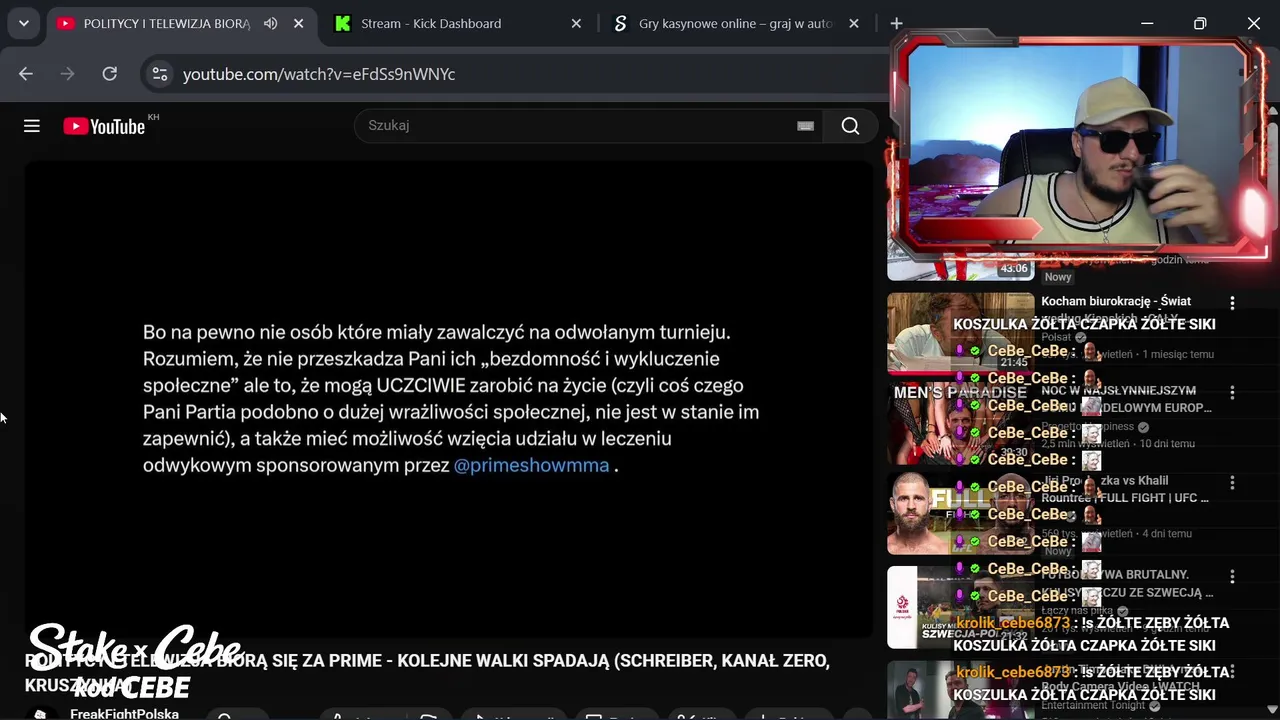This screenshot has height=720, width=1280.
Task: Open the tab search chevron menu
Action: click(23, 23)
